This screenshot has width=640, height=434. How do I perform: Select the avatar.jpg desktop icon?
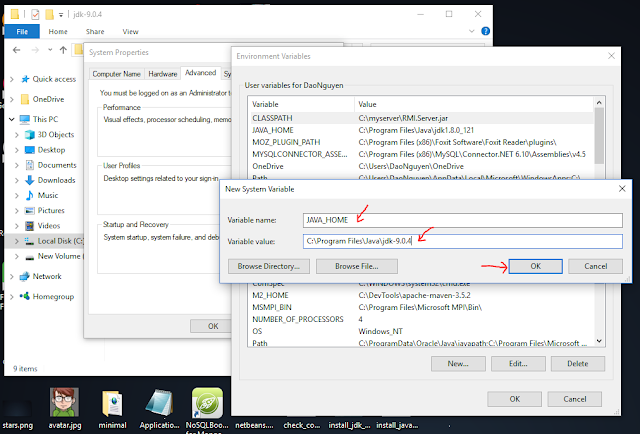point(64,408)
